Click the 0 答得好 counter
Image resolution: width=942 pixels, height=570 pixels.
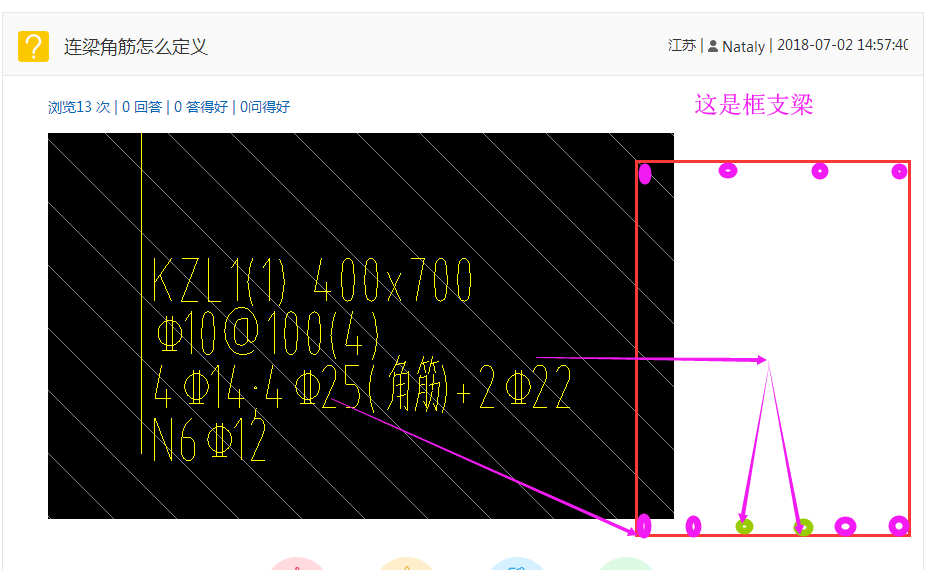(201, 107)
